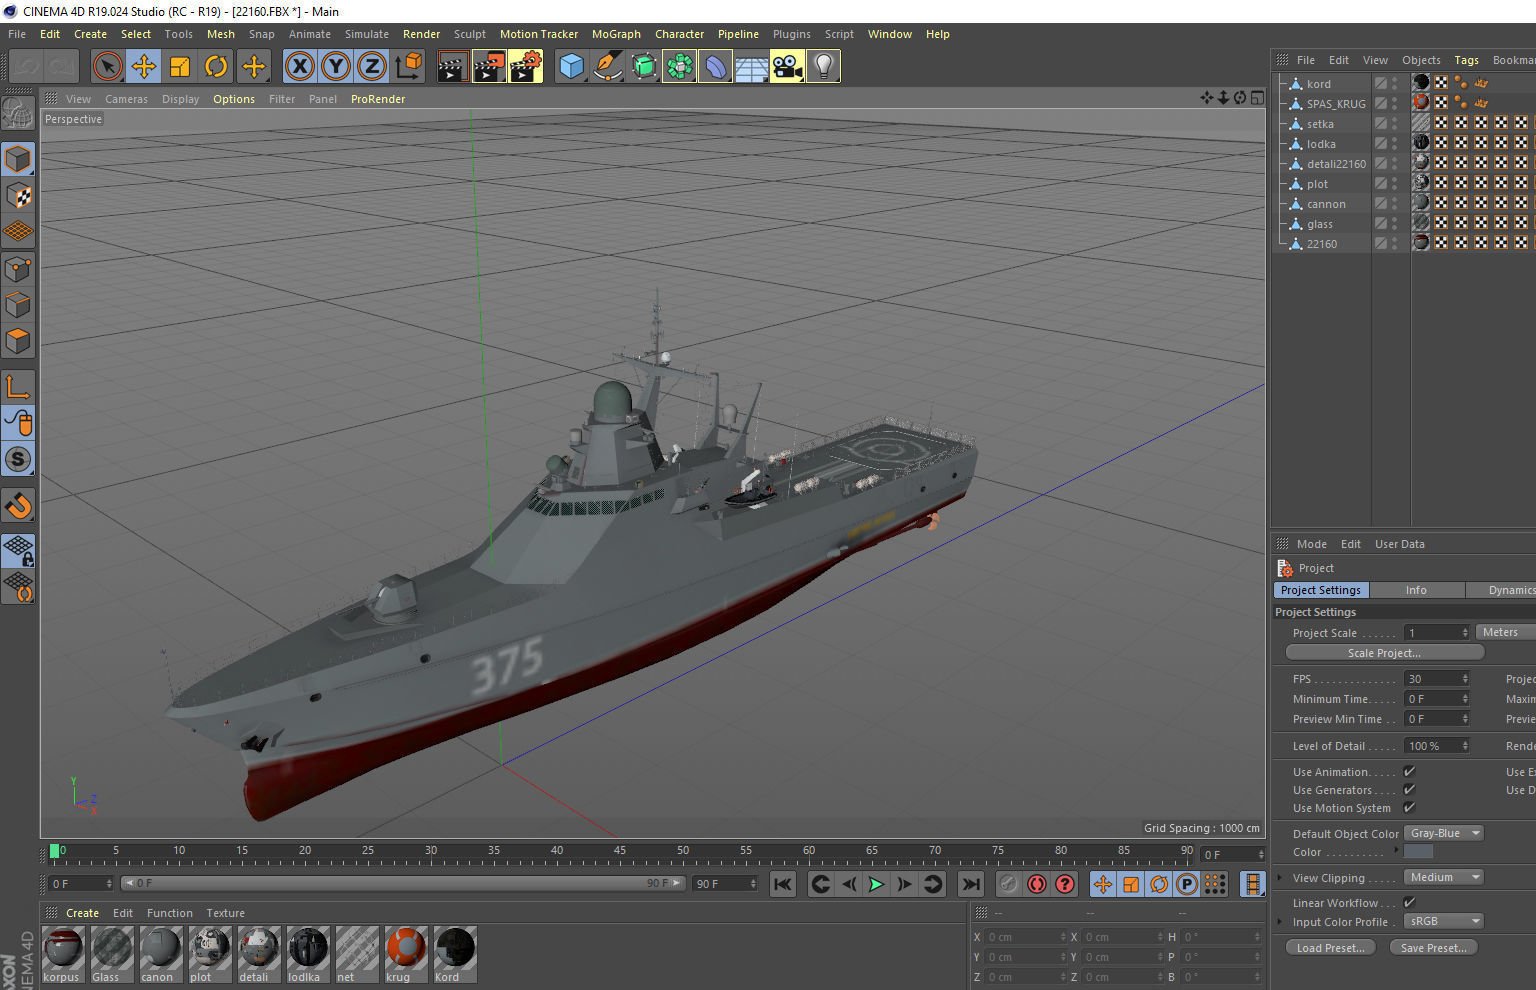The width and height of the screenshot is (1536, 990).
Task: Click the Save Preset button
Action: pyautogui.click(x=1433, y=948)
